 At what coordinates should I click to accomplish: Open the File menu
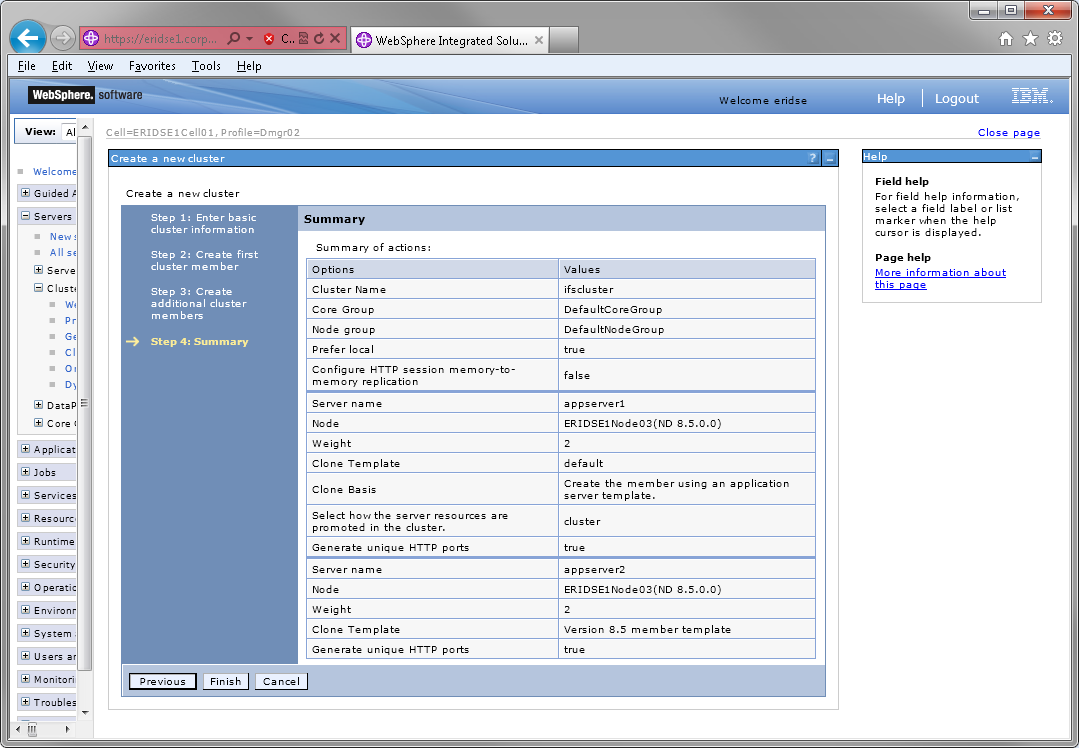[x=27, y=66]
